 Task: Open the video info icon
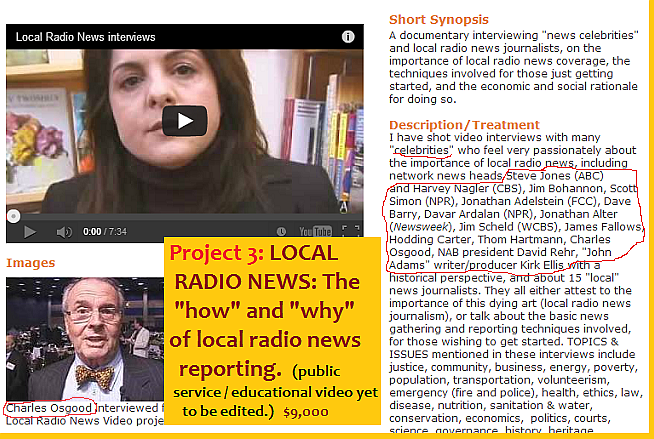pos(348,37)
